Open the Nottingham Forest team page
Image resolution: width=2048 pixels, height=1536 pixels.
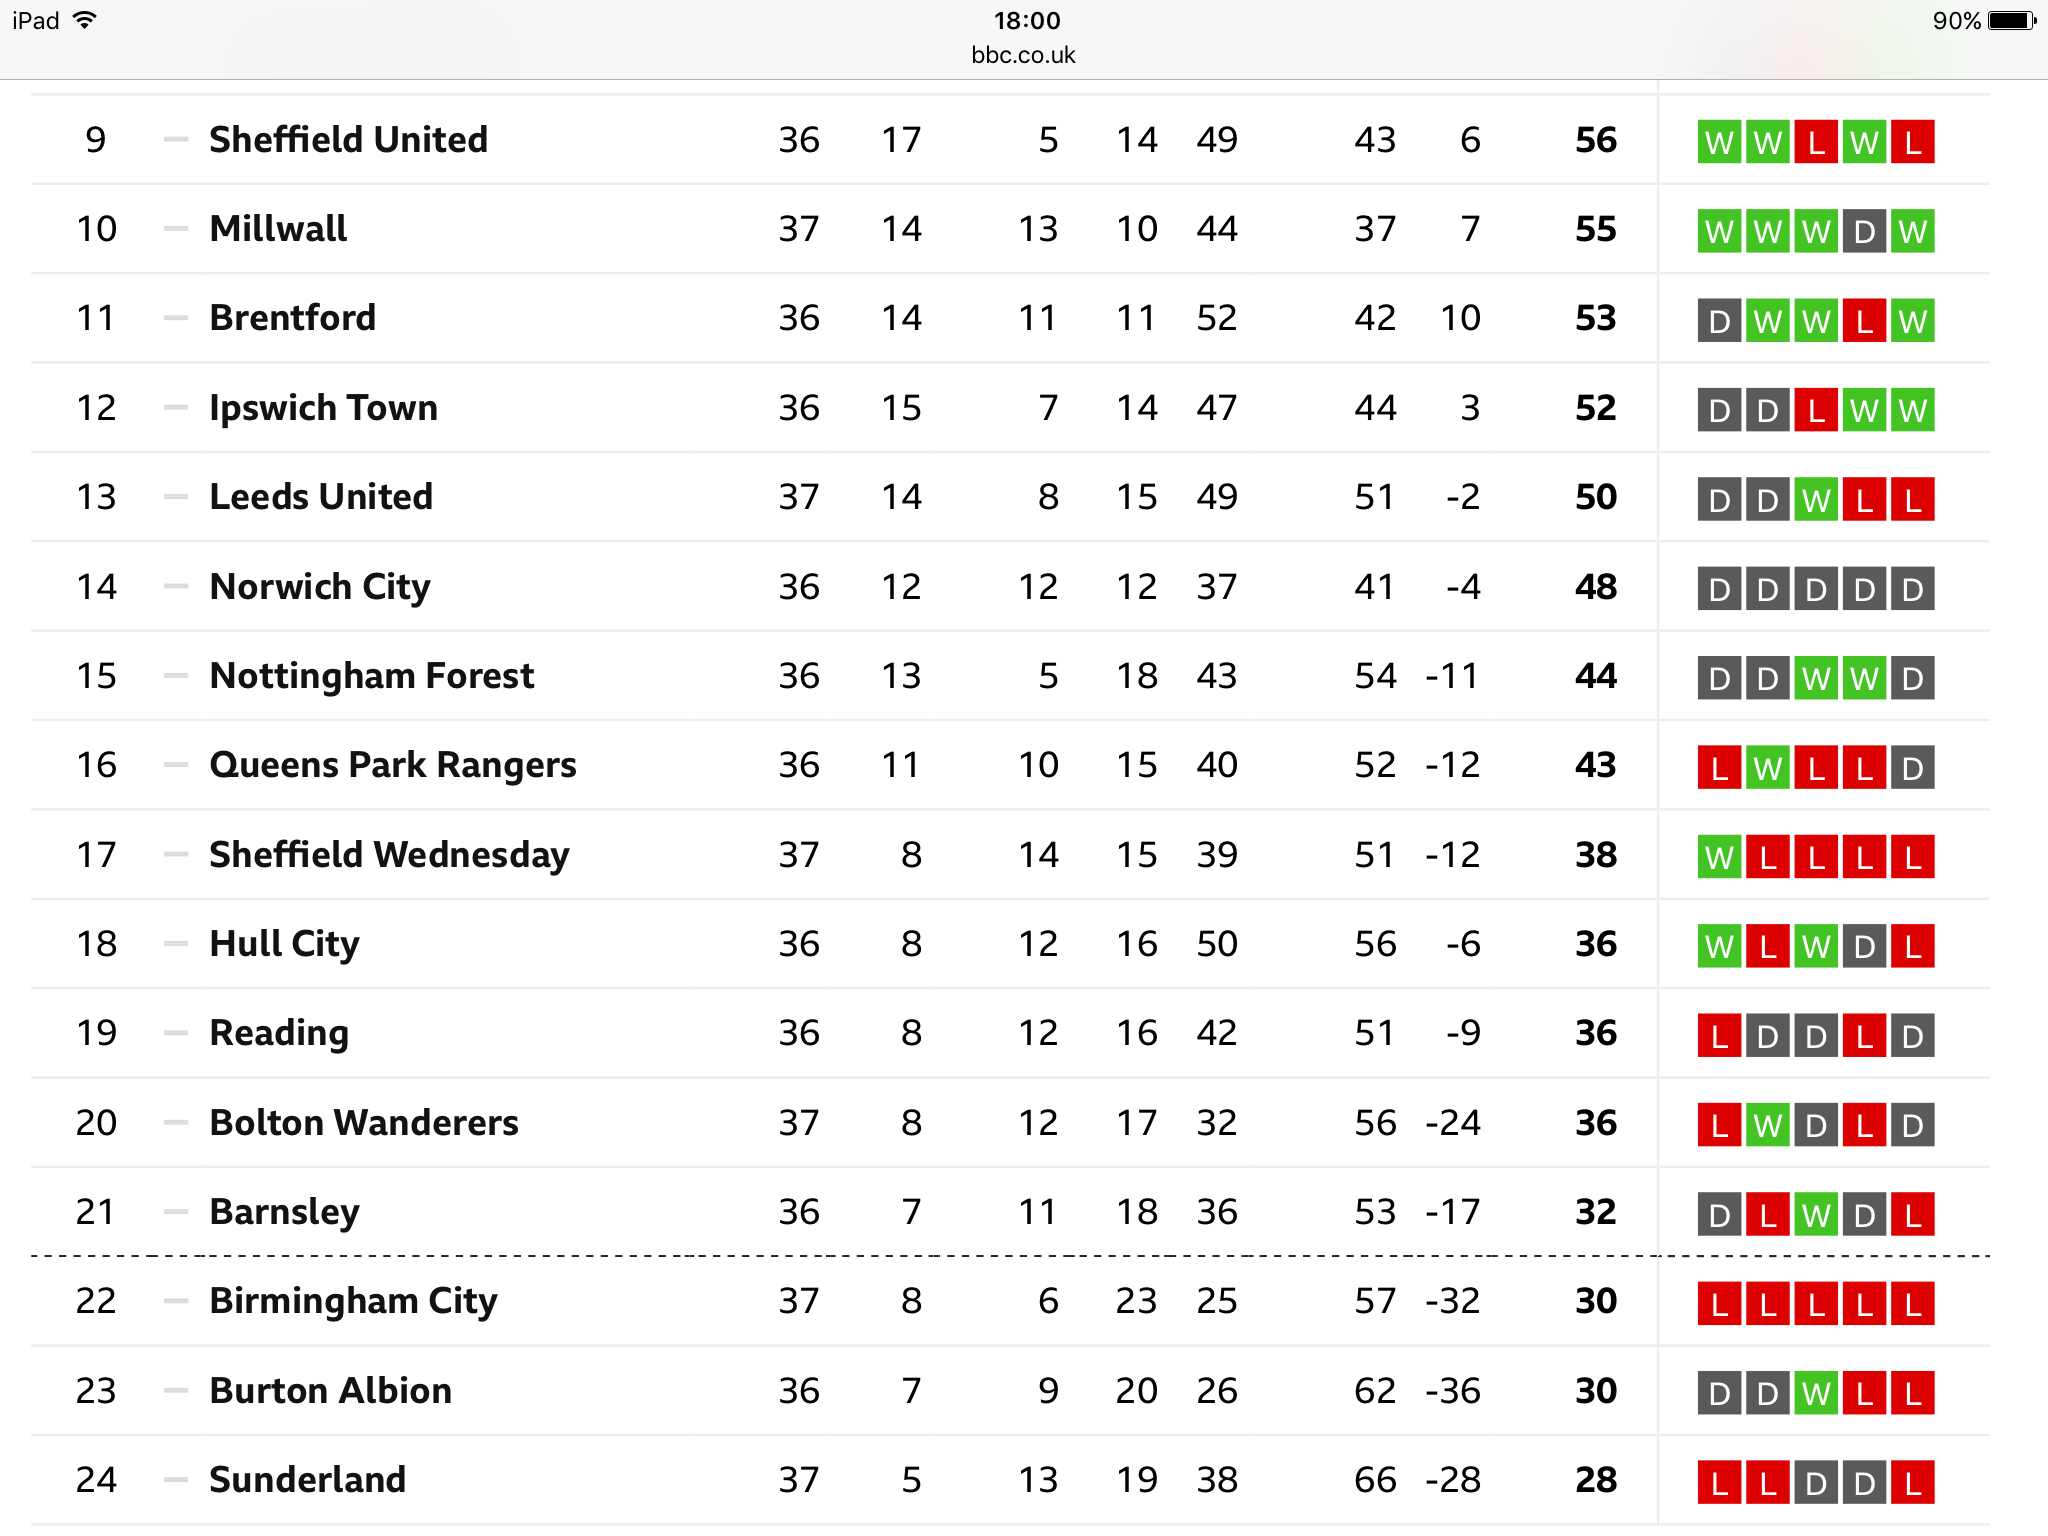click(x=372, y=676)
